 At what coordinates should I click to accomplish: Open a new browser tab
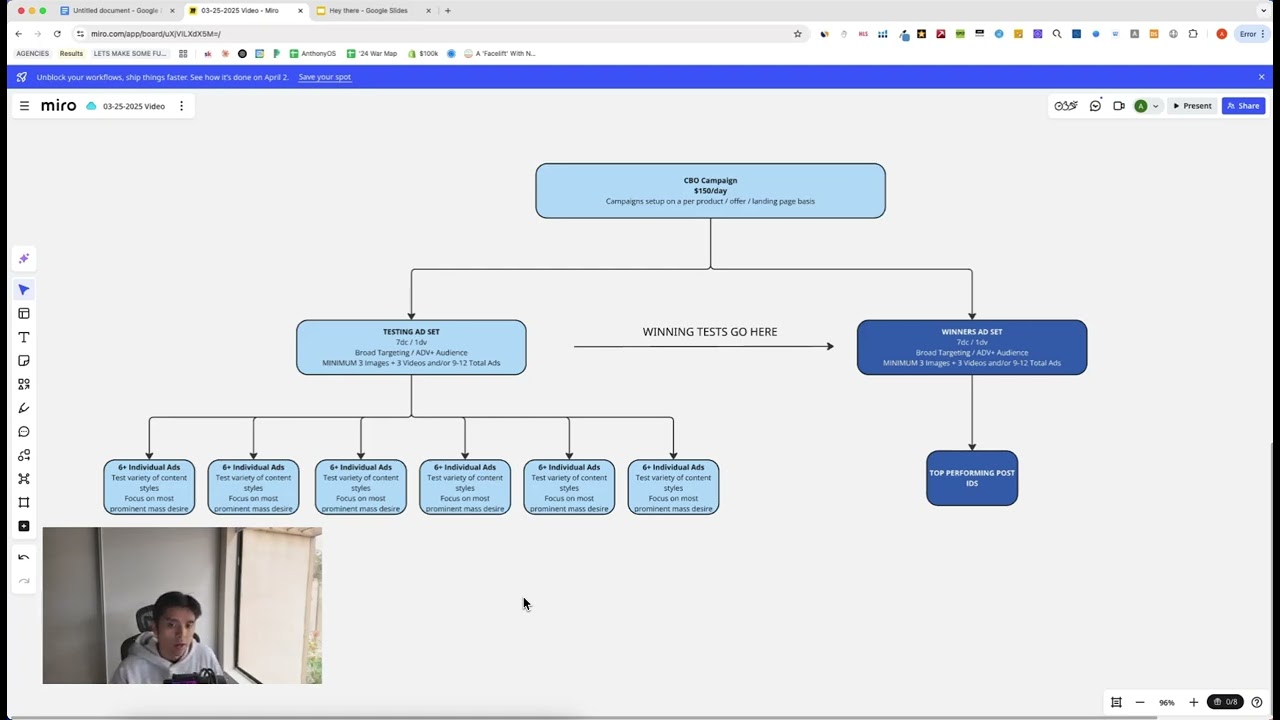pyautogui.click(x=447, y=10)
